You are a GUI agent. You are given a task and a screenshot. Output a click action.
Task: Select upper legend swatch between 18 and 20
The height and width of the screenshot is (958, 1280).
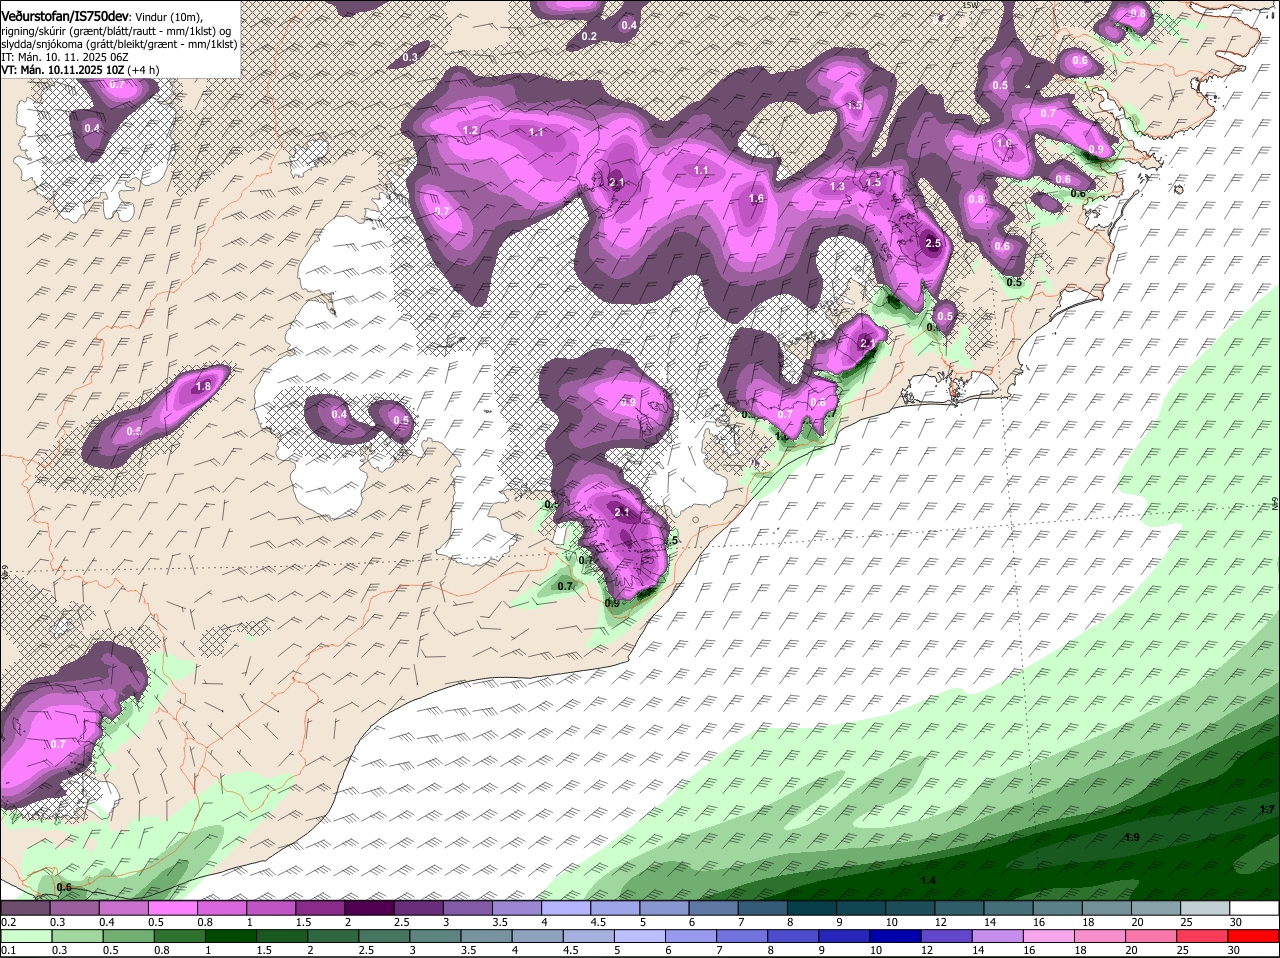[x=1106, y=908]
